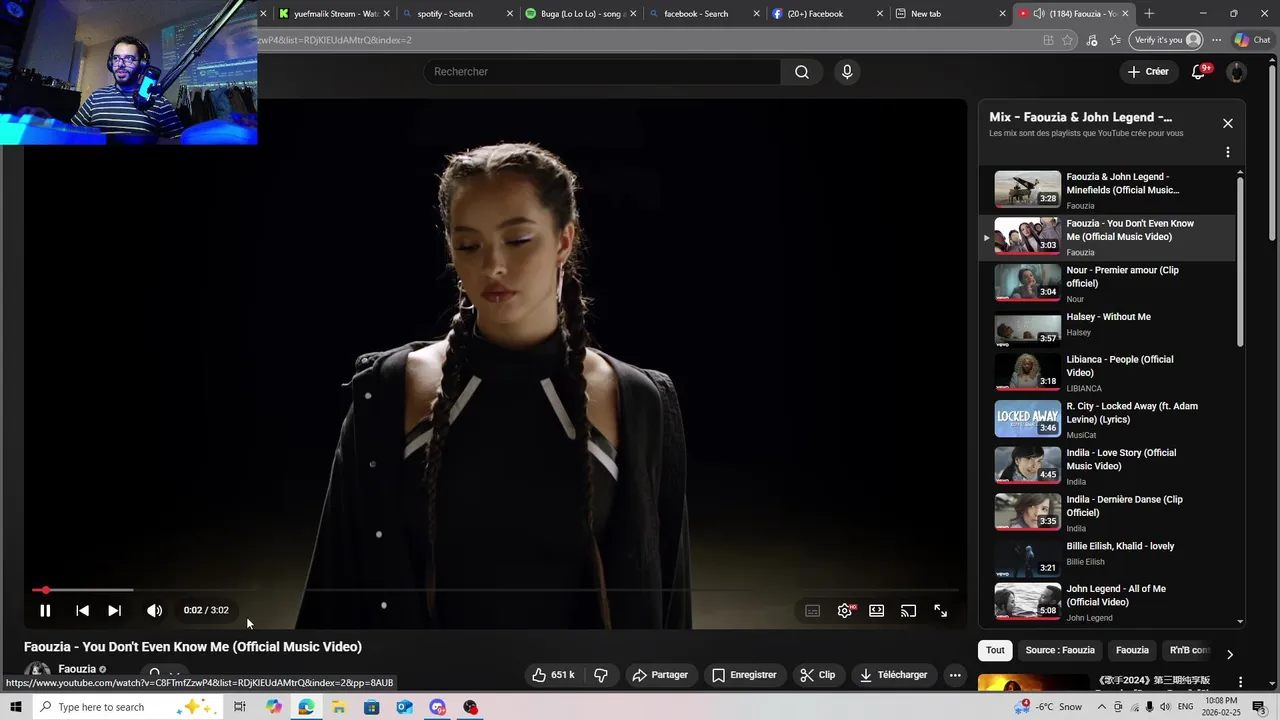The height and width of the screenshot is (720, 1280).
Task: Show more filter chips arrow
Action: [x=1230, y=654]
